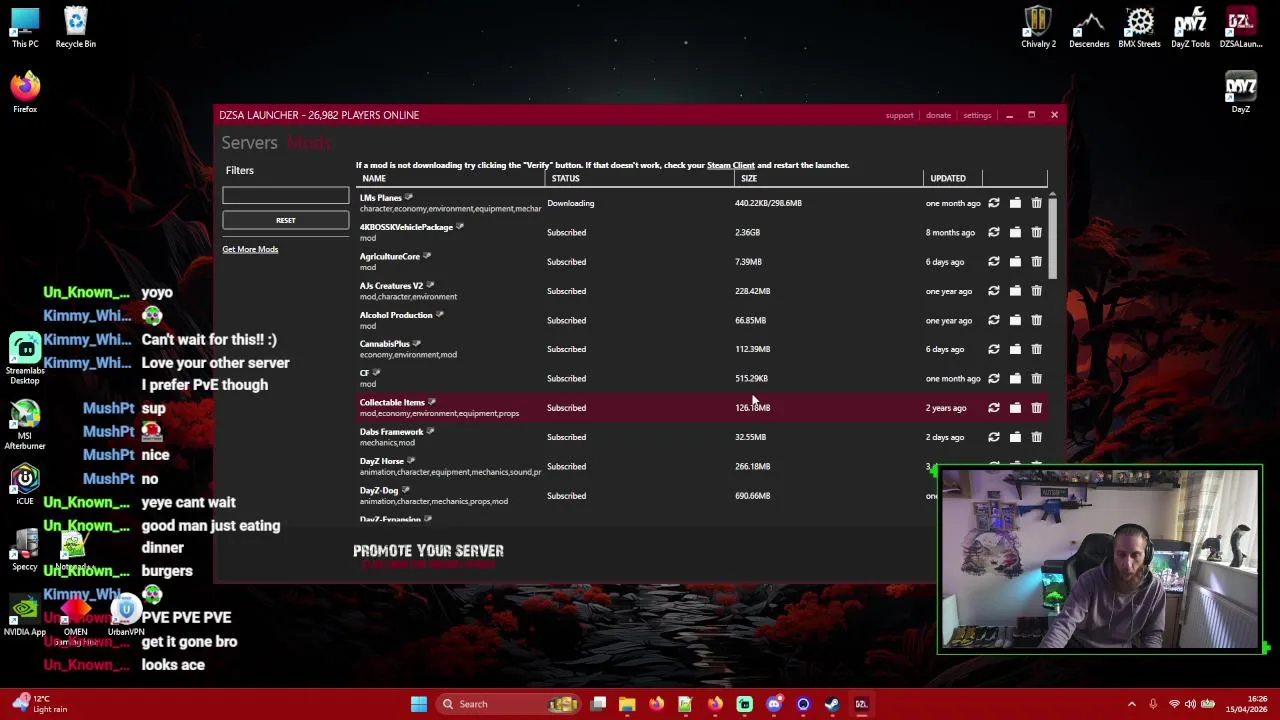Delete AJs Creatures V2 mod

[x=1036, y=291]
